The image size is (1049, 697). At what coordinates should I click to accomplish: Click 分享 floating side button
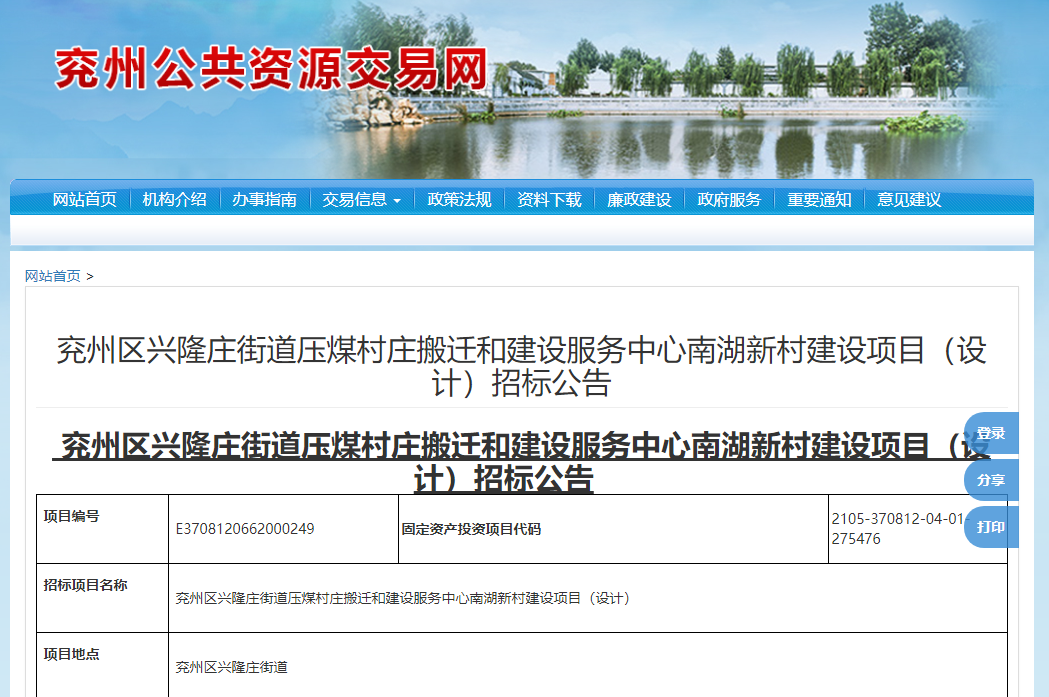click(x=991, y=480)
